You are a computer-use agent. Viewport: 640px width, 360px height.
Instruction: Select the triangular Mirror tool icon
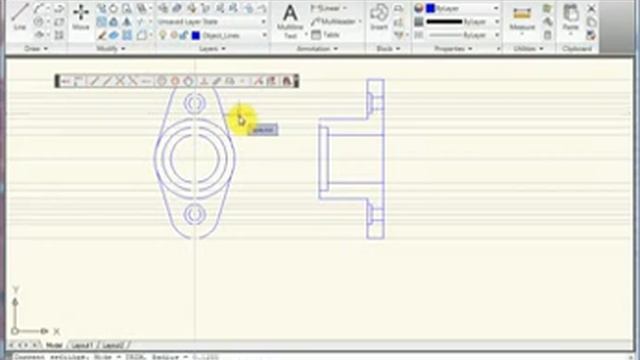(x=127, y=22)
